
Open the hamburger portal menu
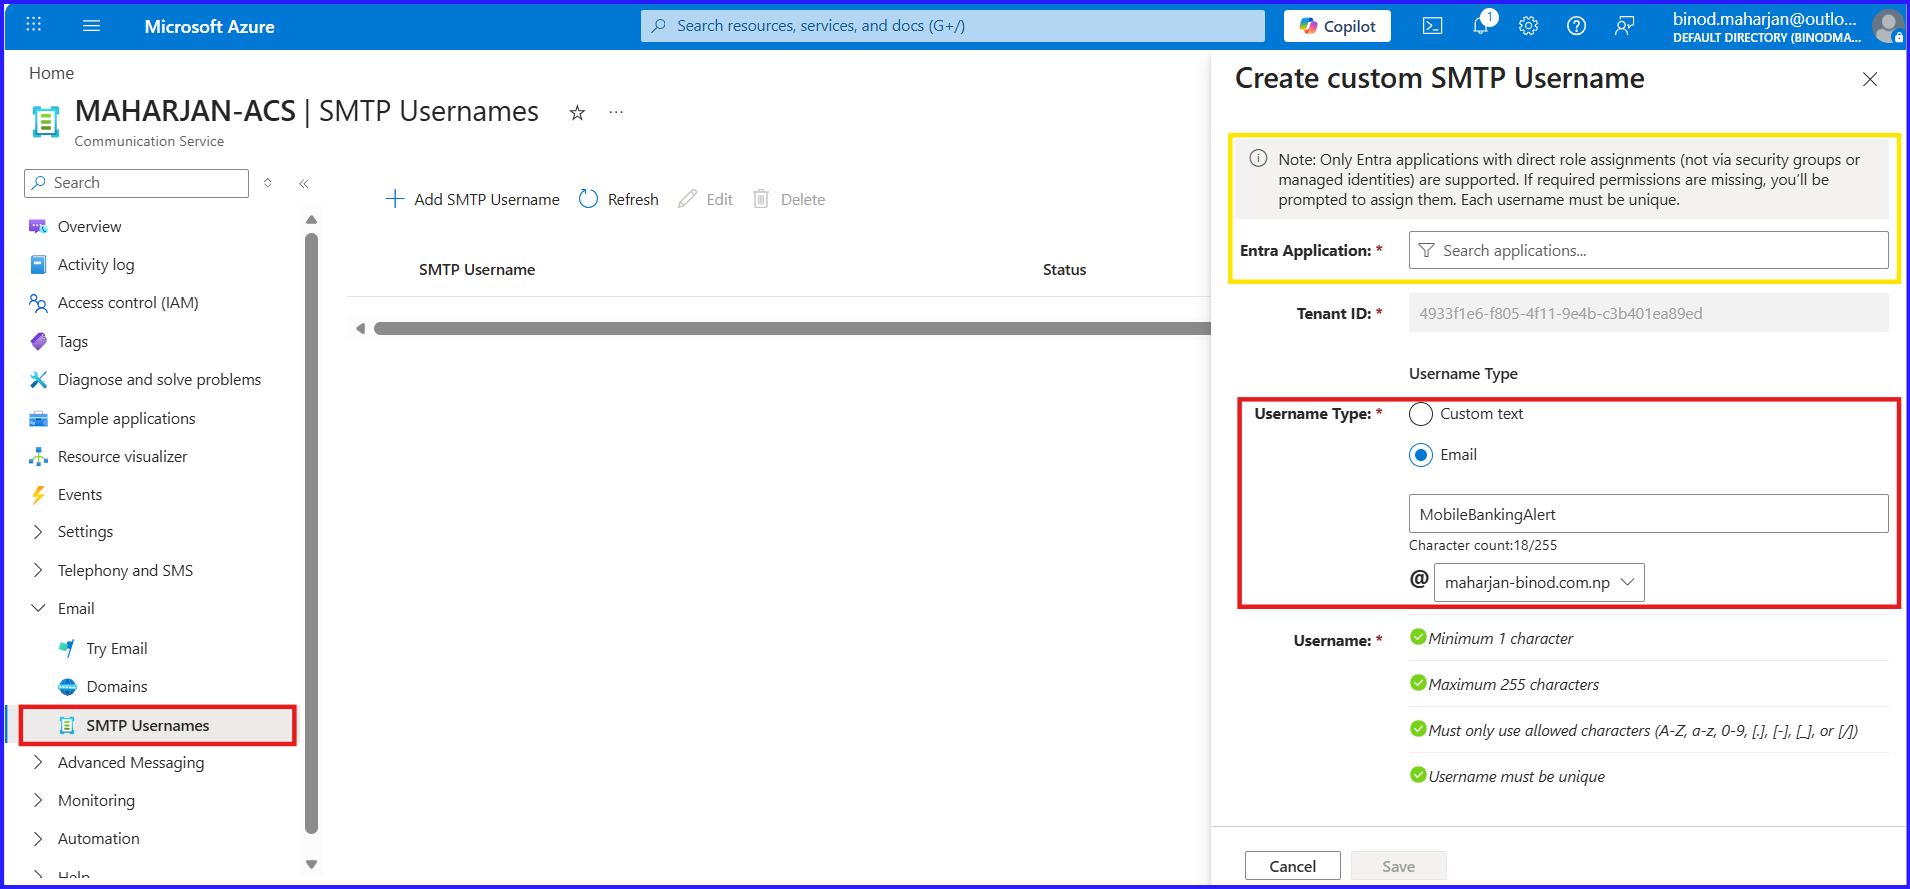tap(91, 25)
